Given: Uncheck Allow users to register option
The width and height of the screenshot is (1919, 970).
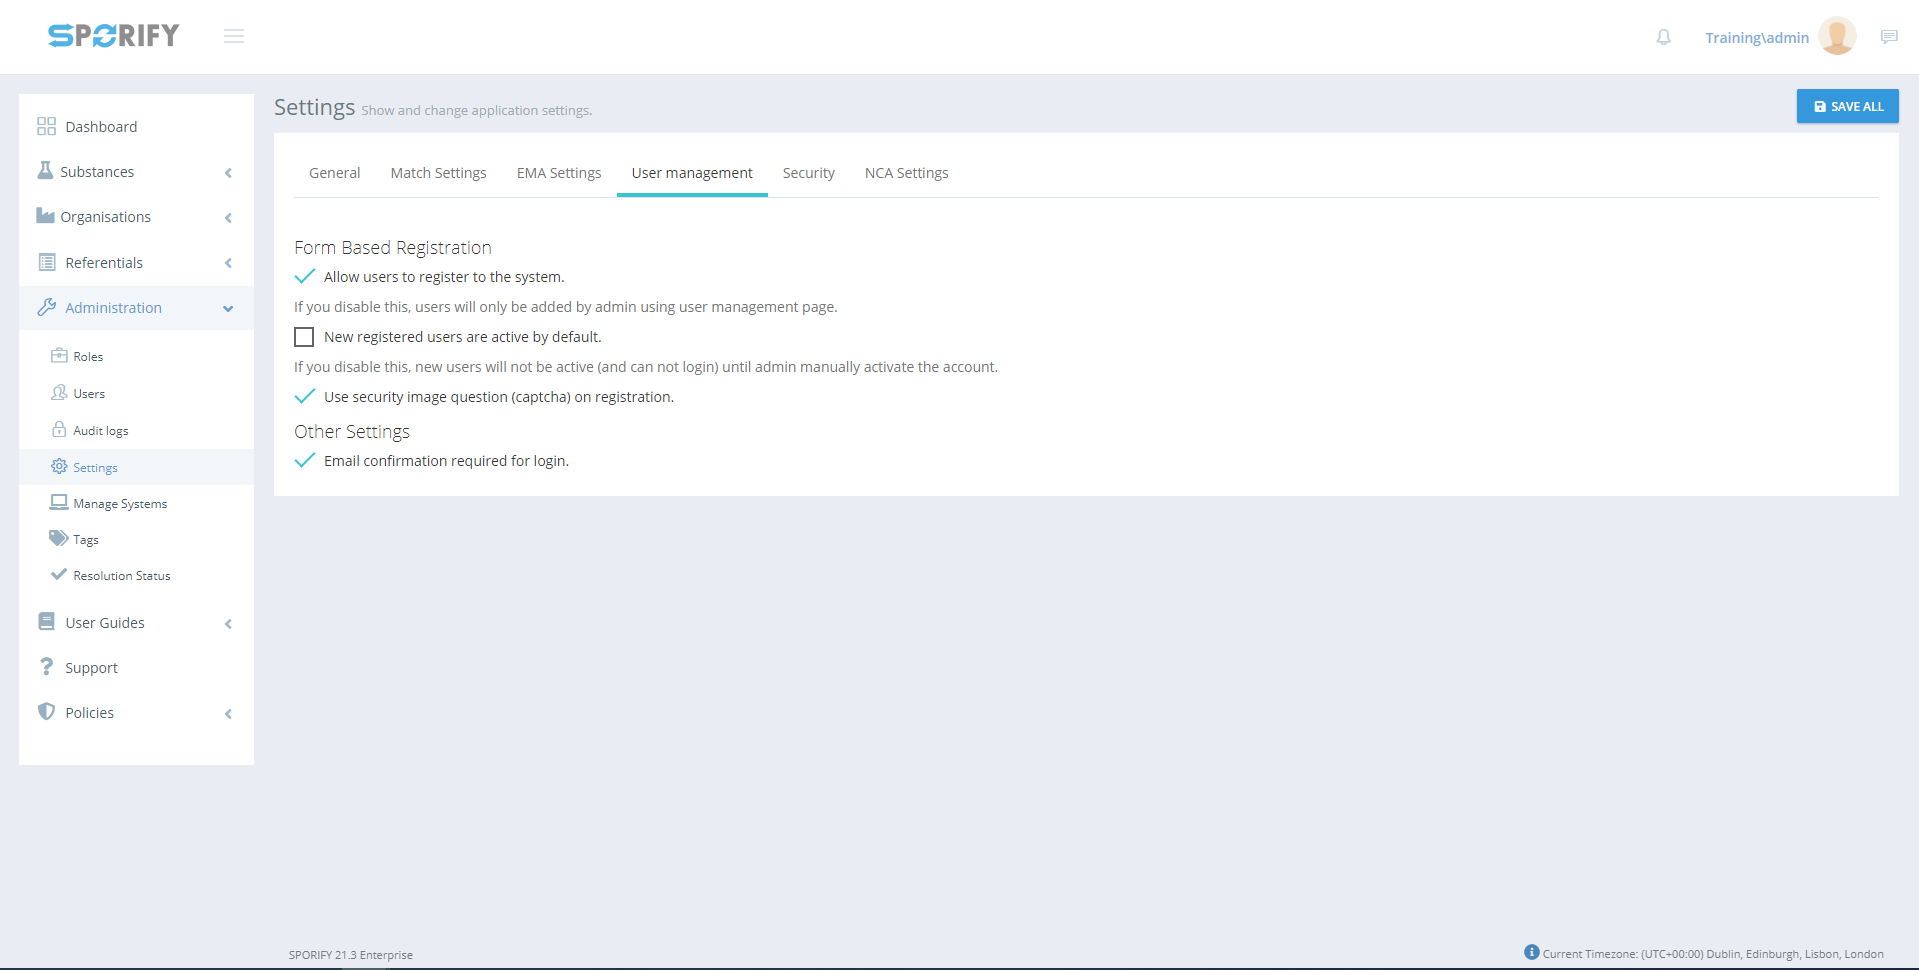Looking at the screenshot, I should 305,277.
